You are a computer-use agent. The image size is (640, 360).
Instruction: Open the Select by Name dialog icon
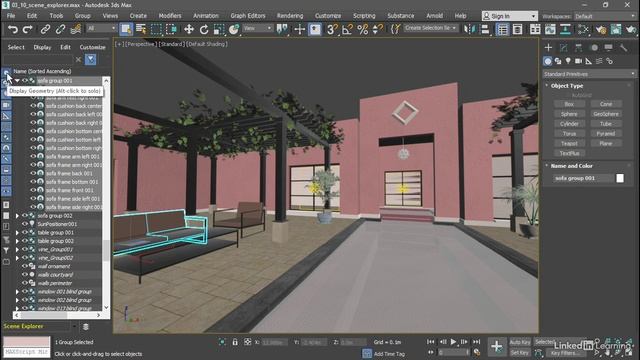point(141,29)
